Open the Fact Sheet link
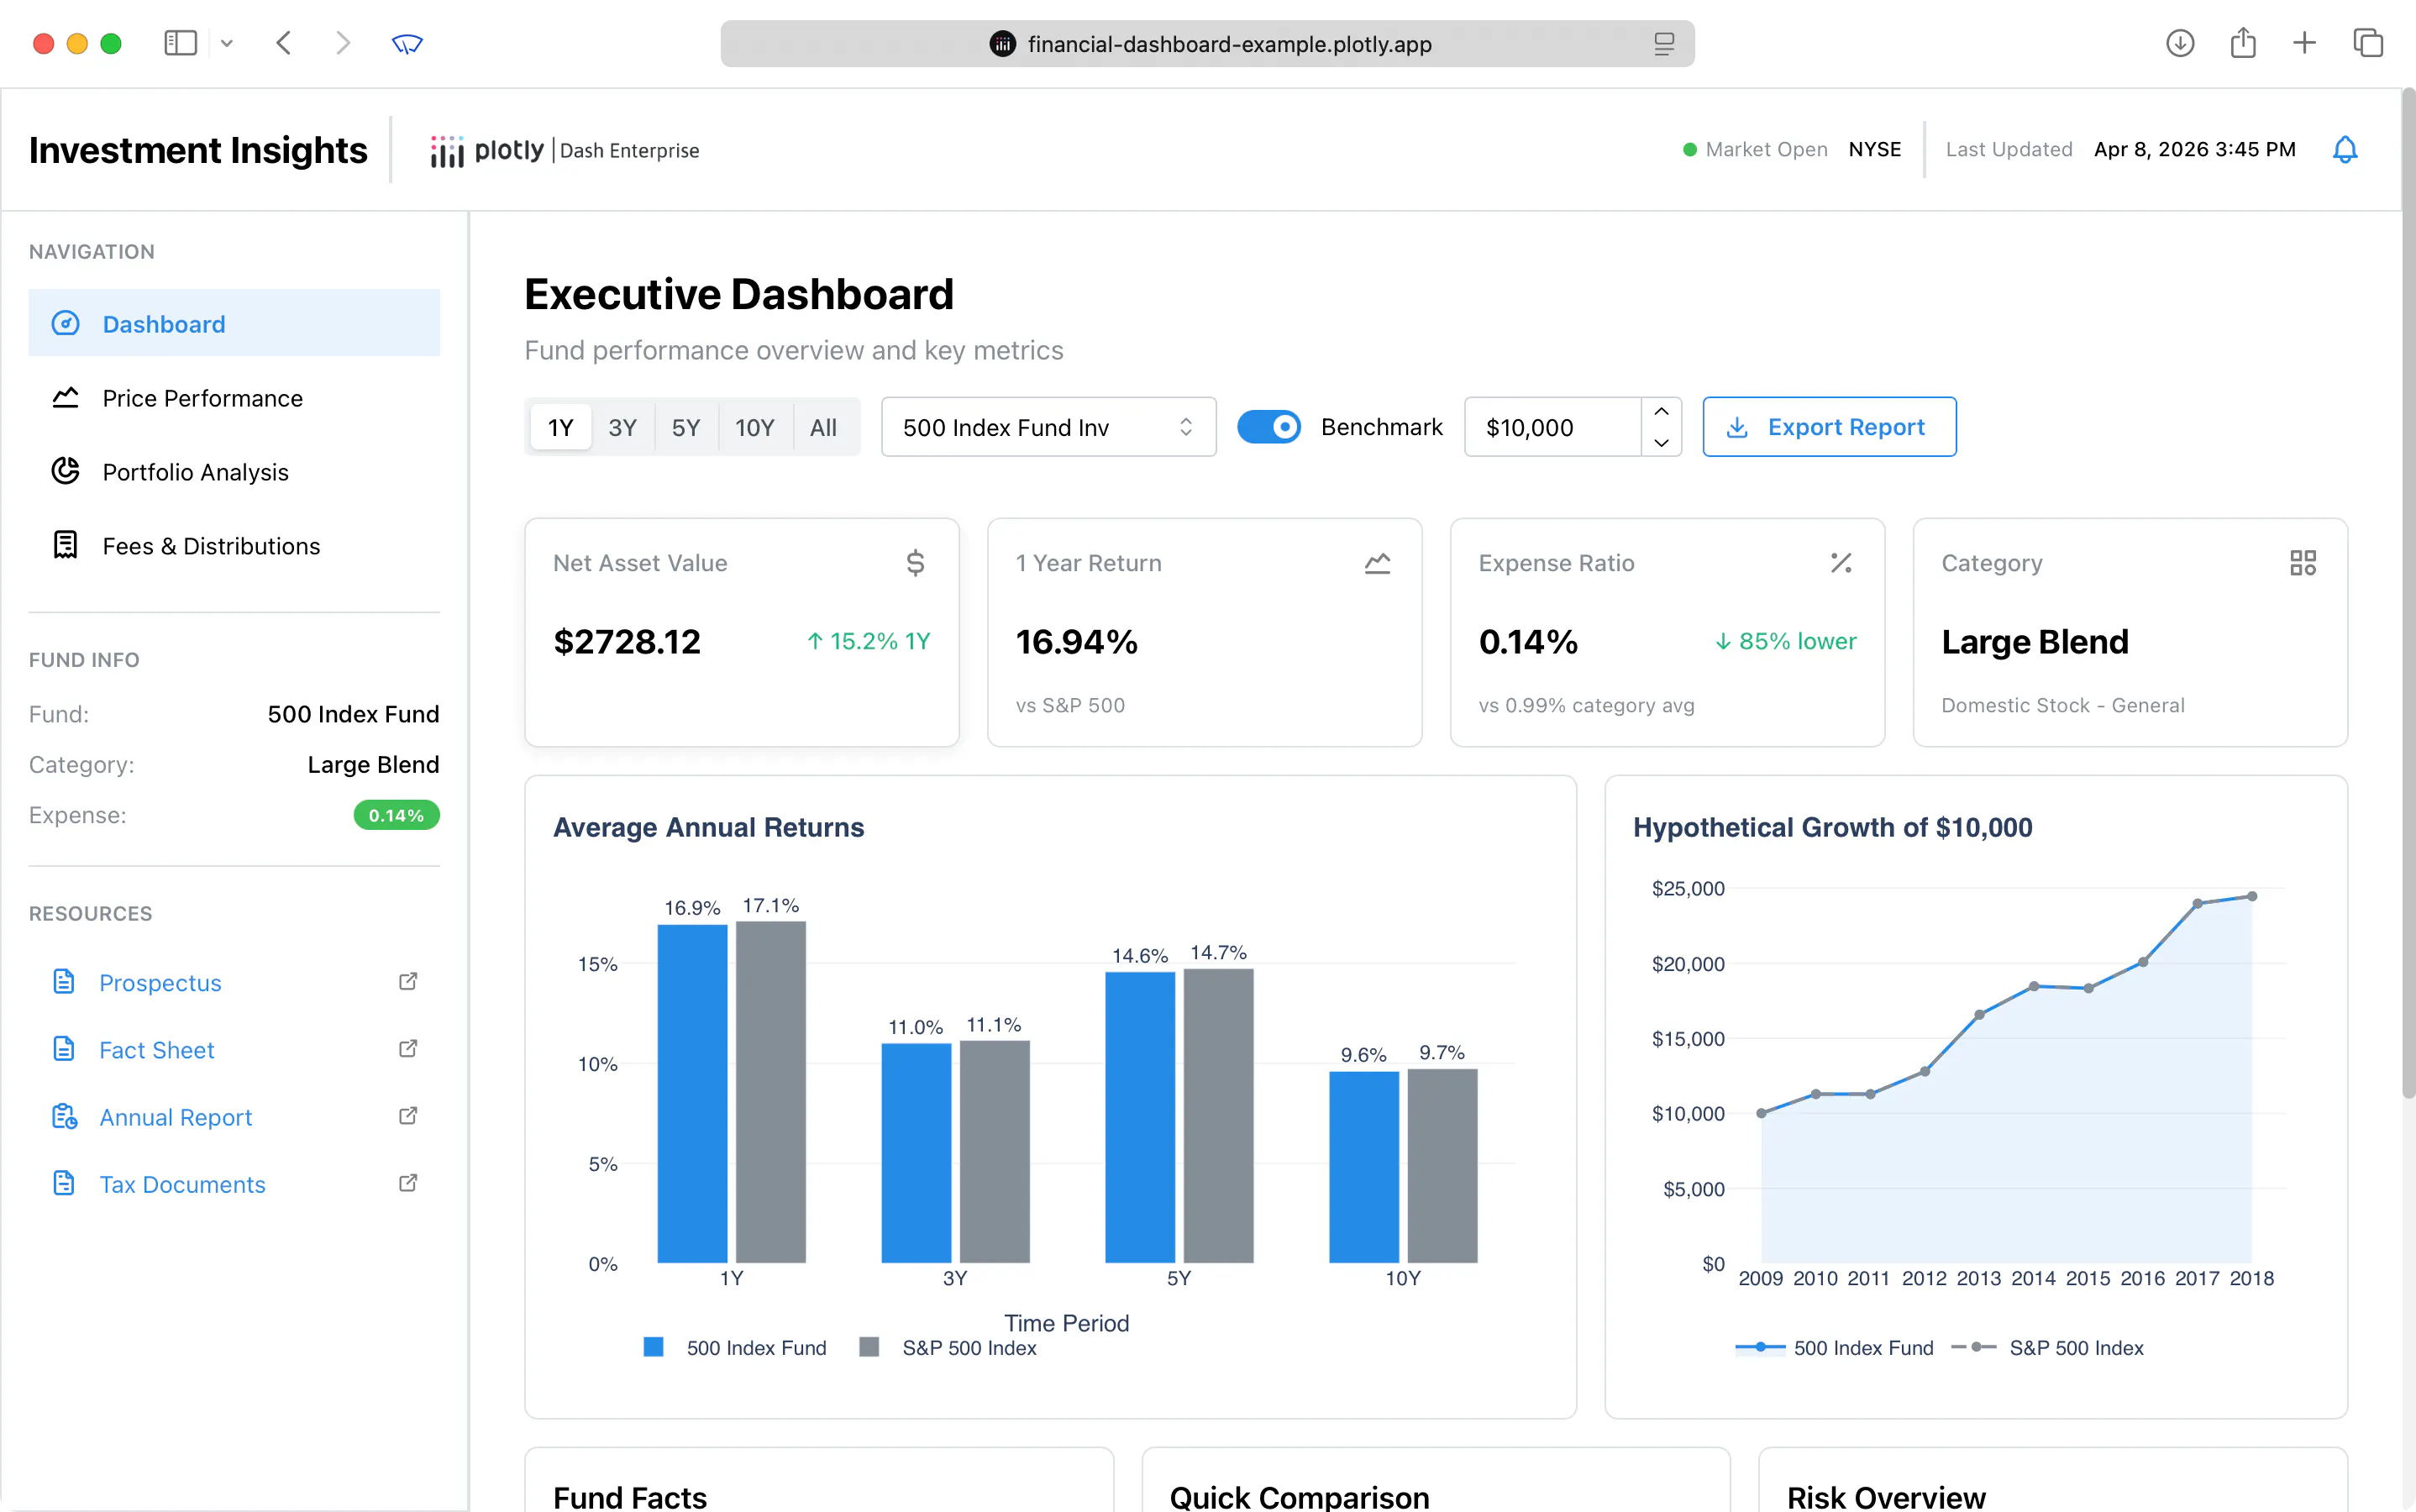The height and width of the screenshot is (1512, 2416). pyautogui.click(x=156, y=1050)
